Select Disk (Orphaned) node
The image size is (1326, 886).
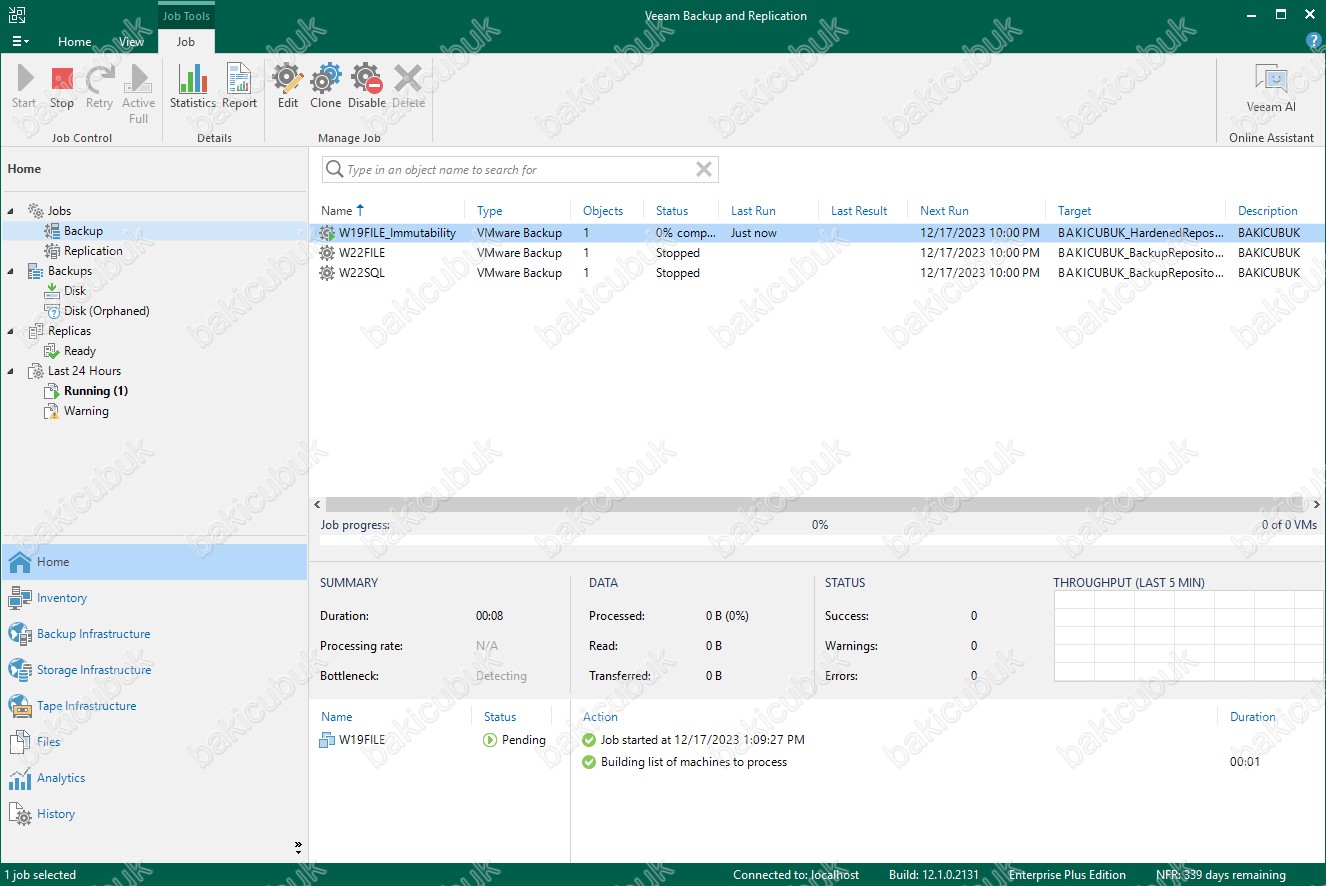coord(106,311)
